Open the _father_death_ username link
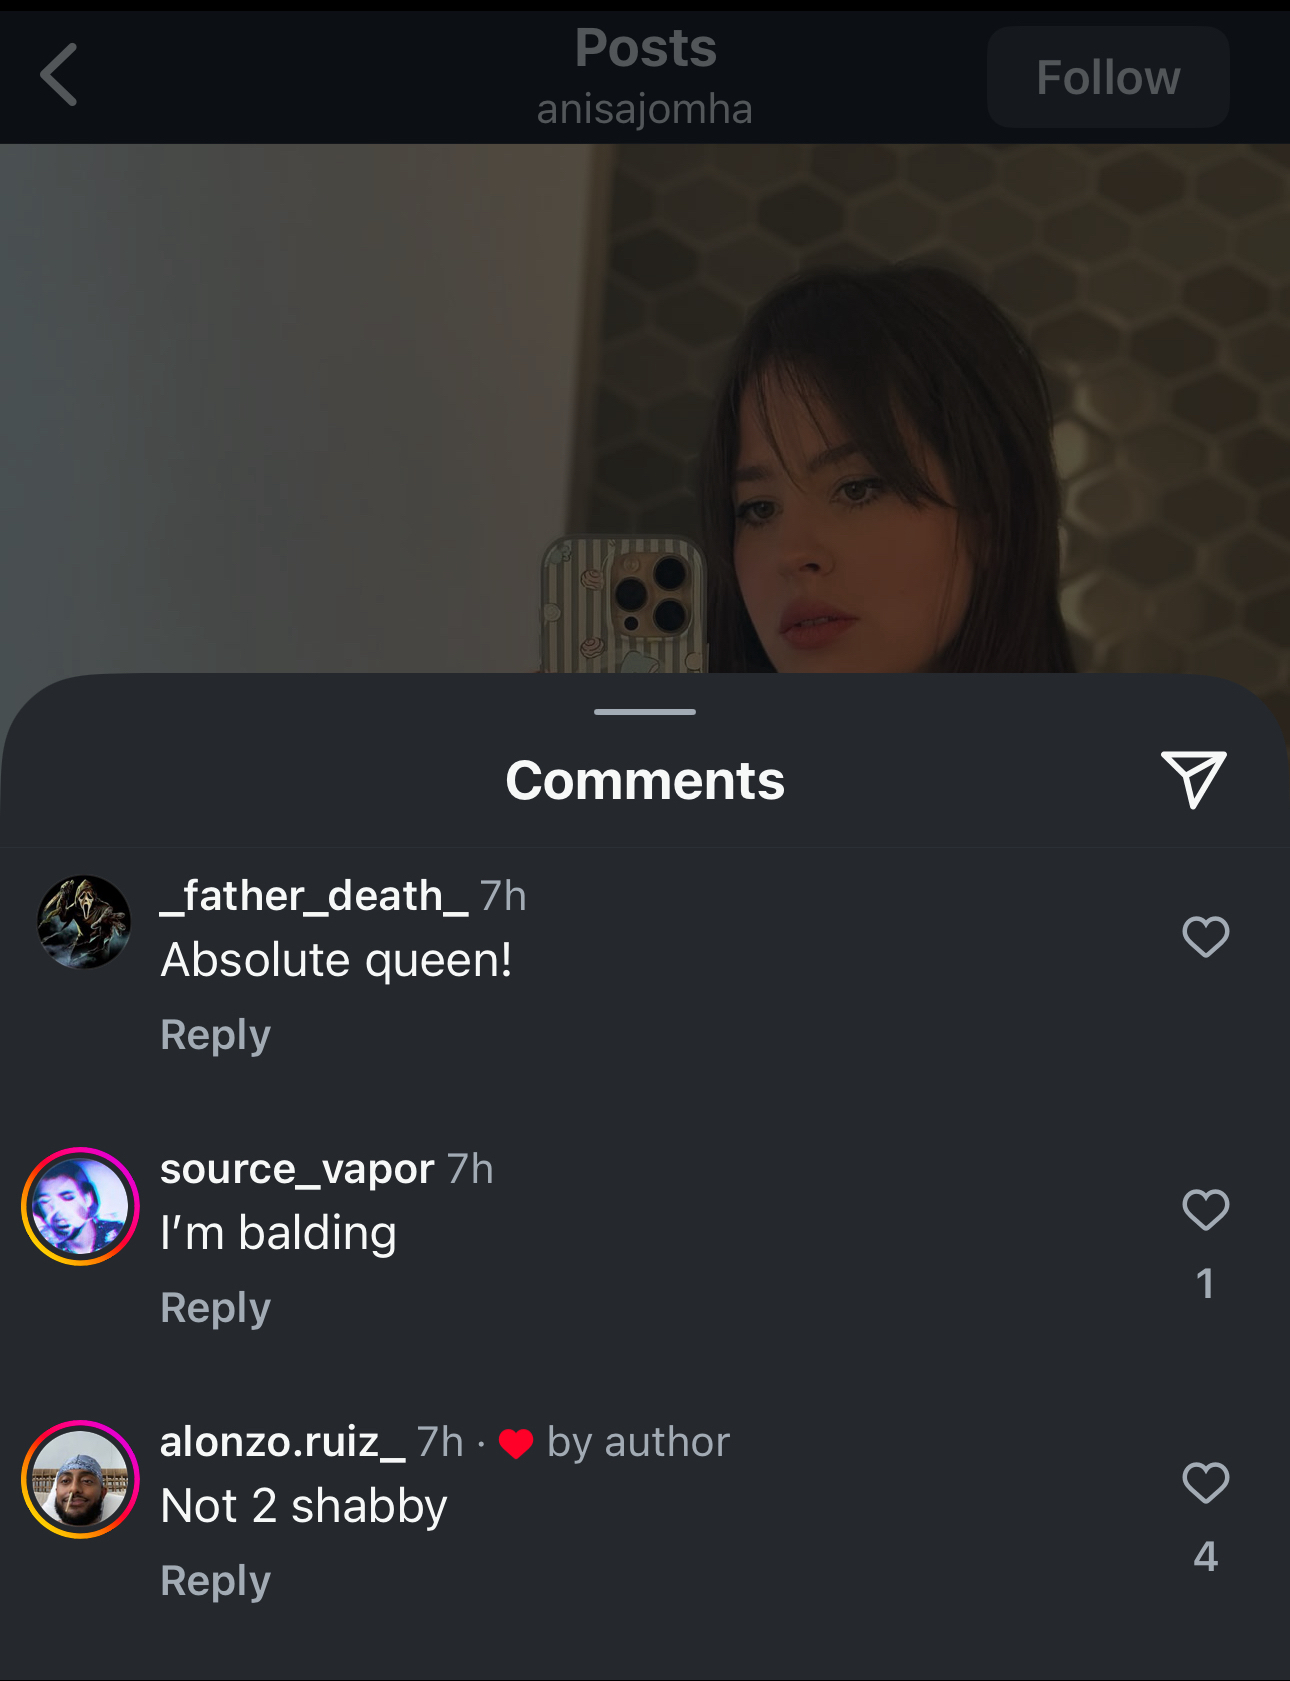The image size is (1290, 1681). [x=314, y=896]
